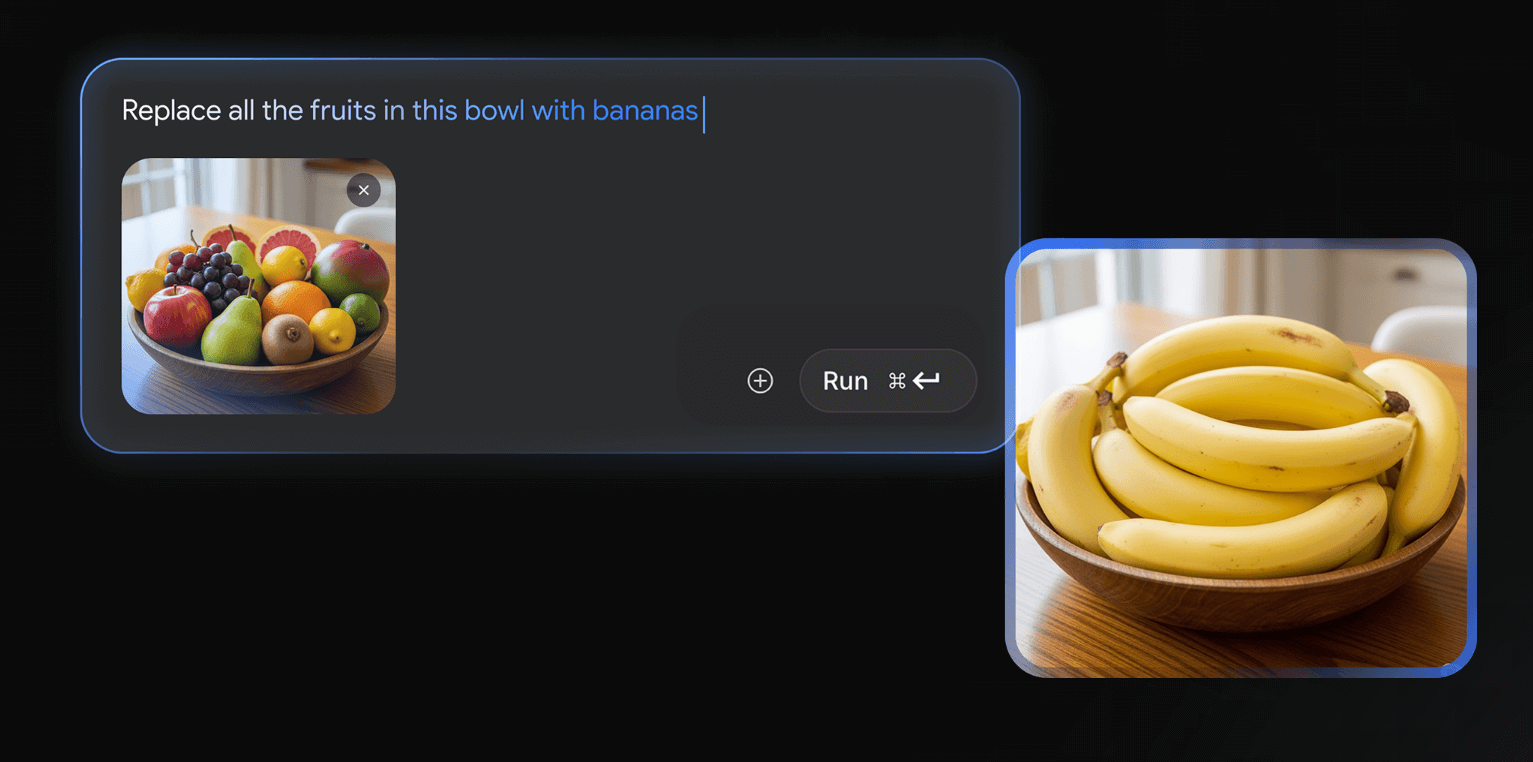Viewport: 1533px width, 762px height.
Task: Click the word "Replace" in the prompt
Action: point(171,111)
